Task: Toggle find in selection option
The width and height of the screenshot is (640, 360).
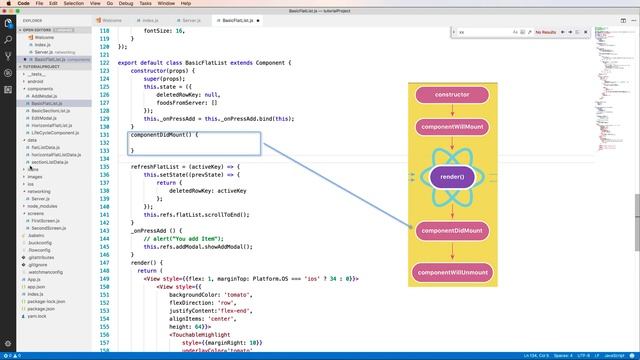Action: point(578,32)
